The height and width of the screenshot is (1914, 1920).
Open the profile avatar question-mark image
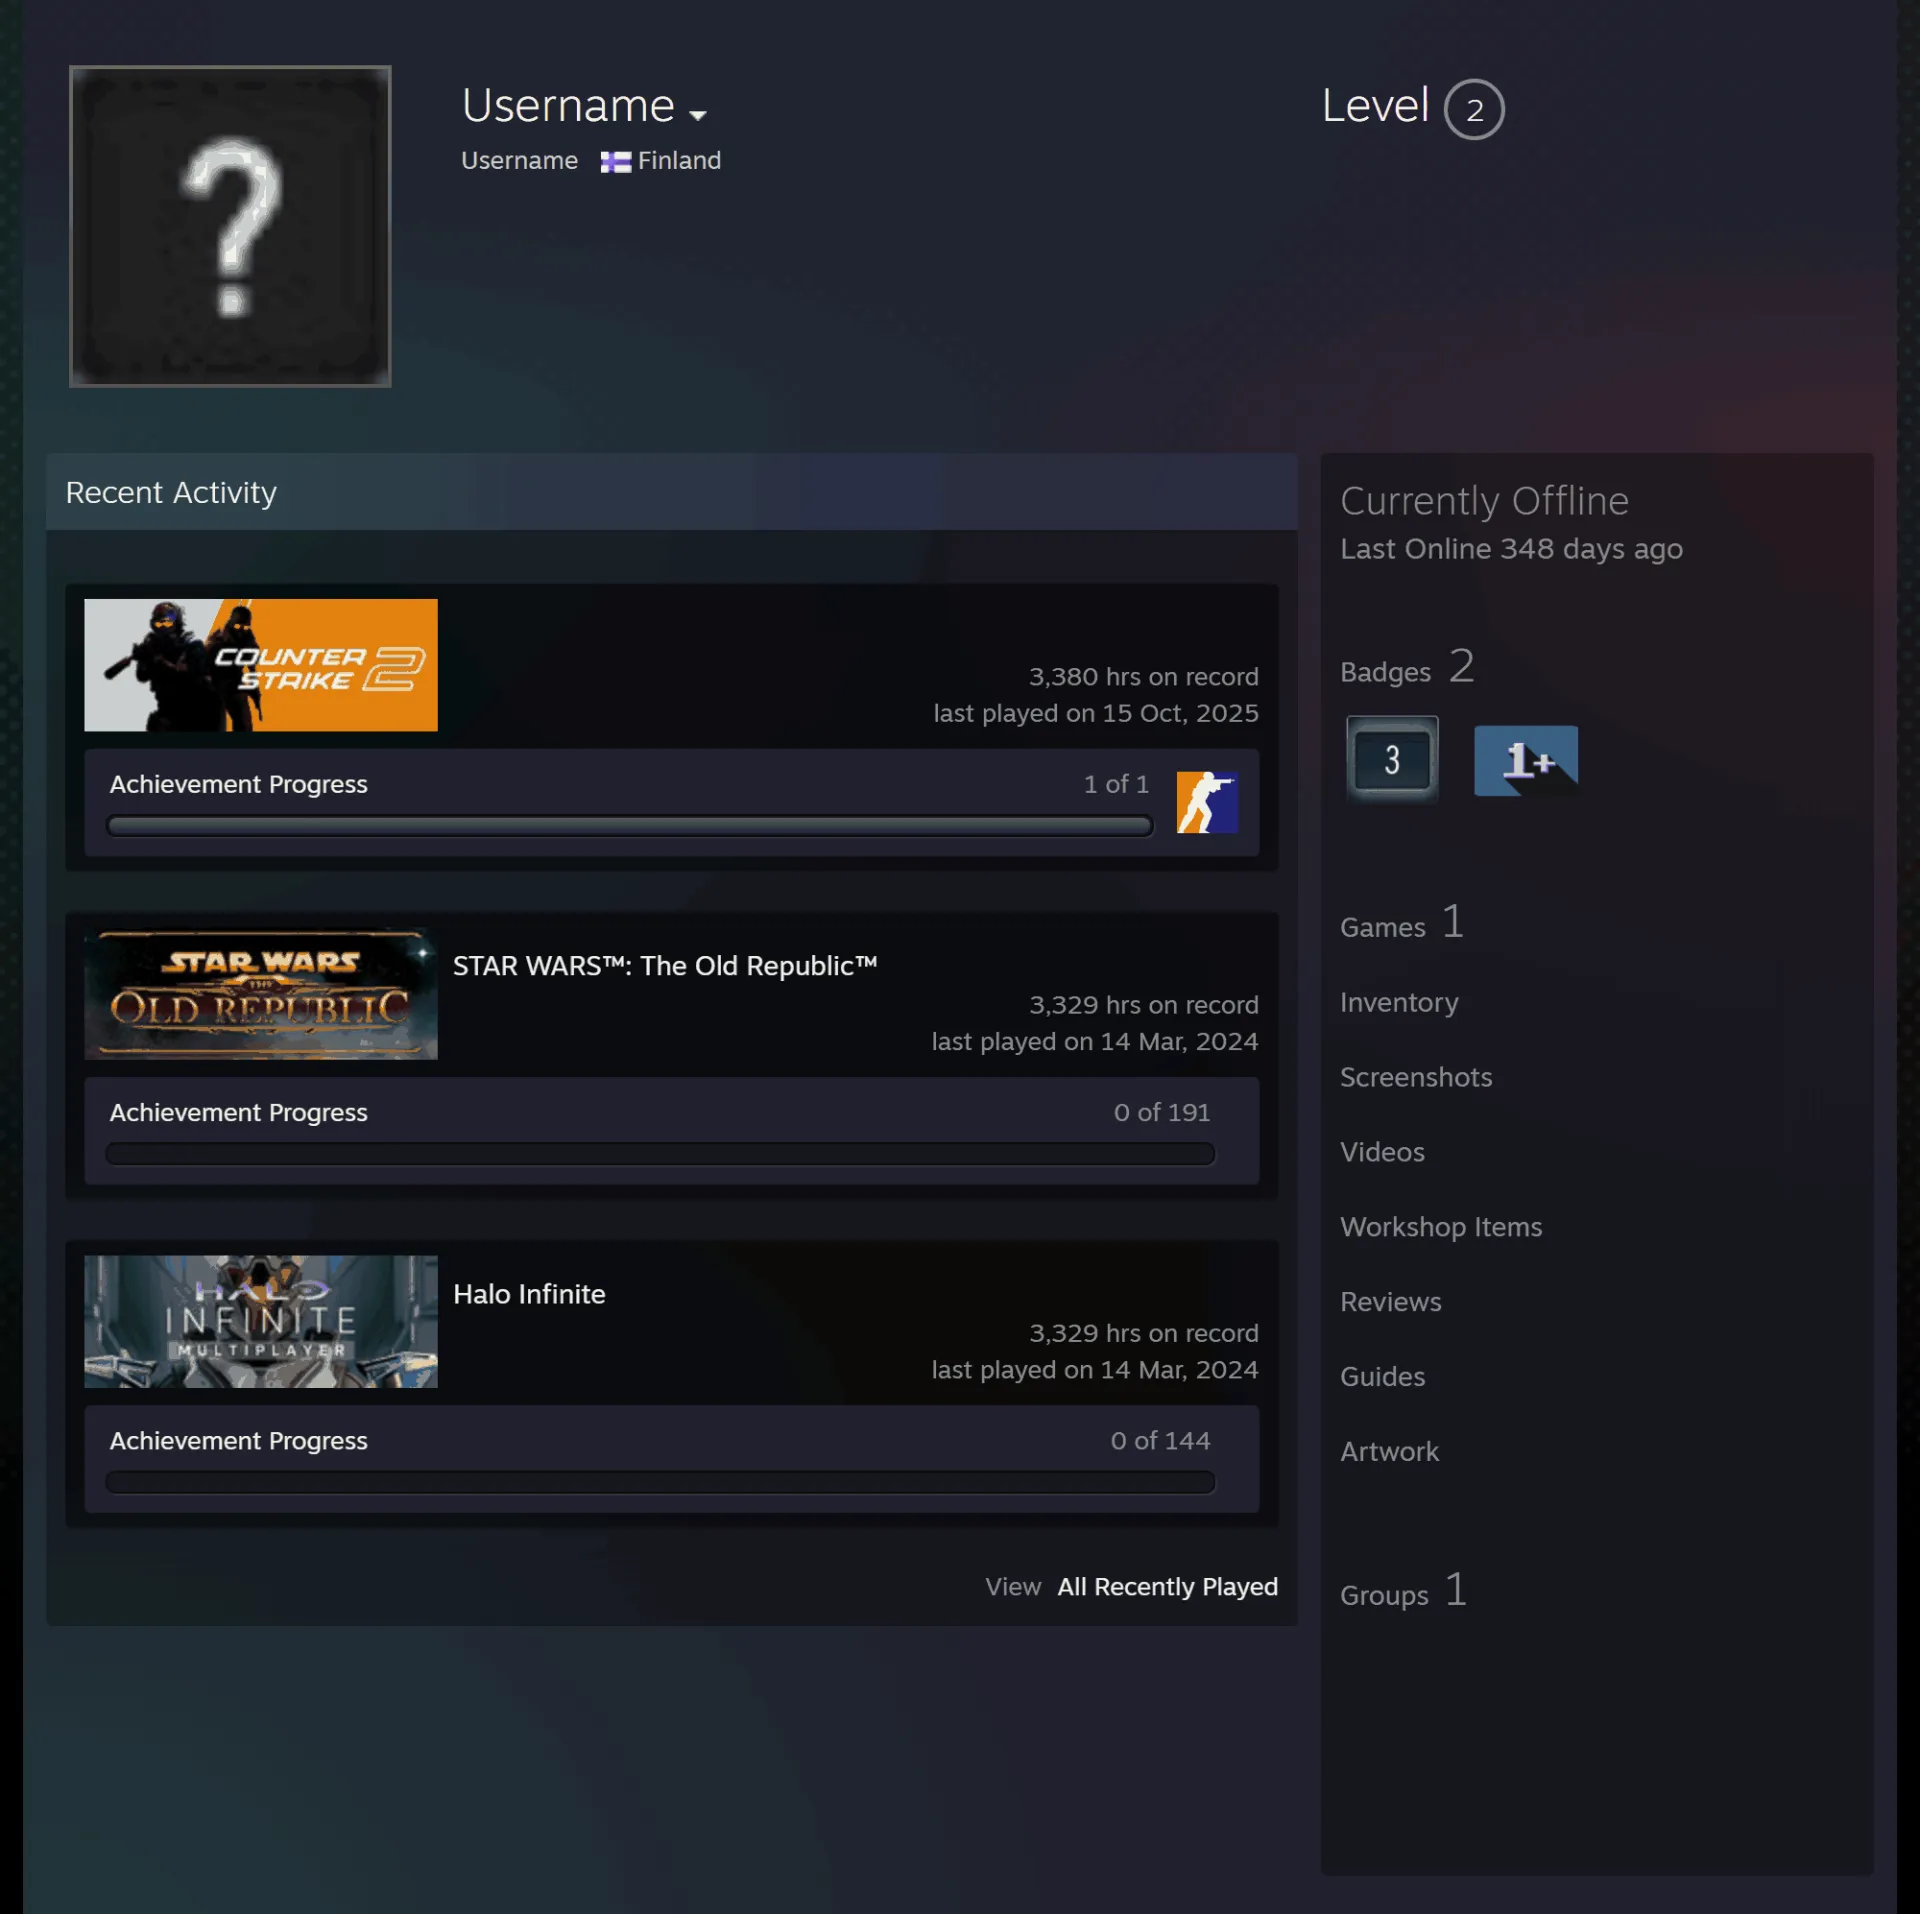(230, 226)
